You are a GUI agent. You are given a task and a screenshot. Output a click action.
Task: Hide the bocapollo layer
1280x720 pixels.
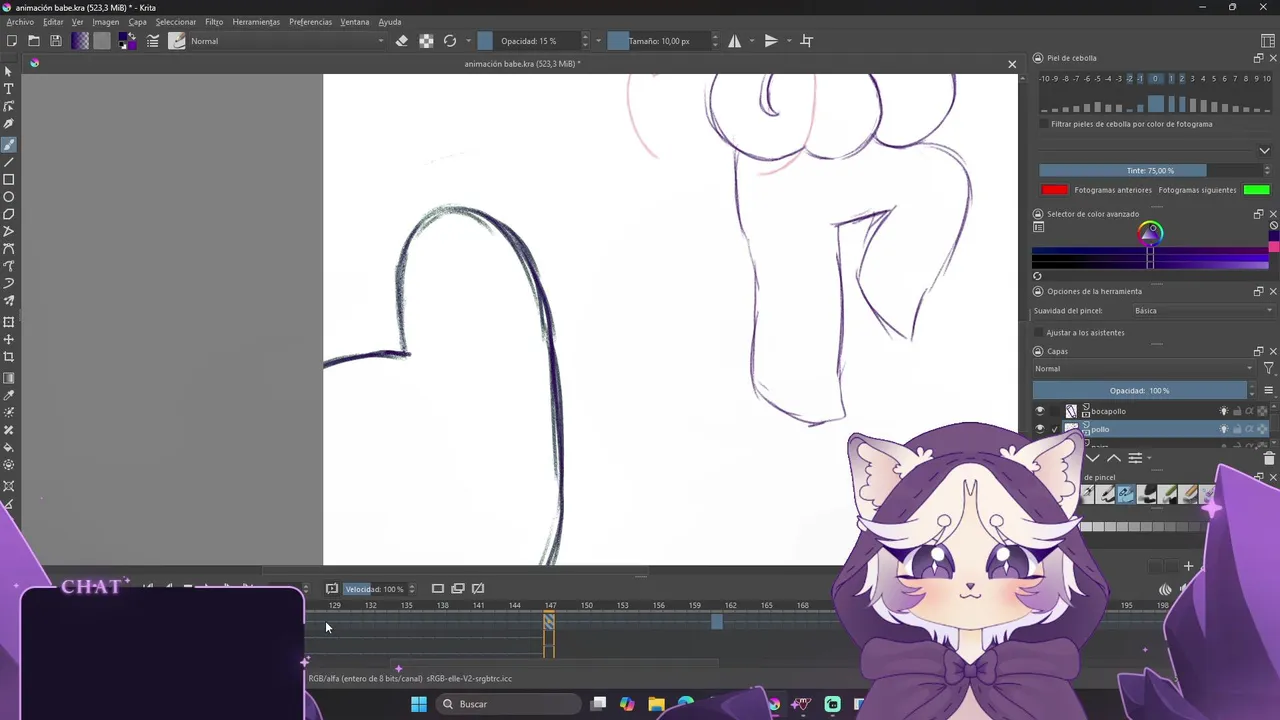point(1040,411)
